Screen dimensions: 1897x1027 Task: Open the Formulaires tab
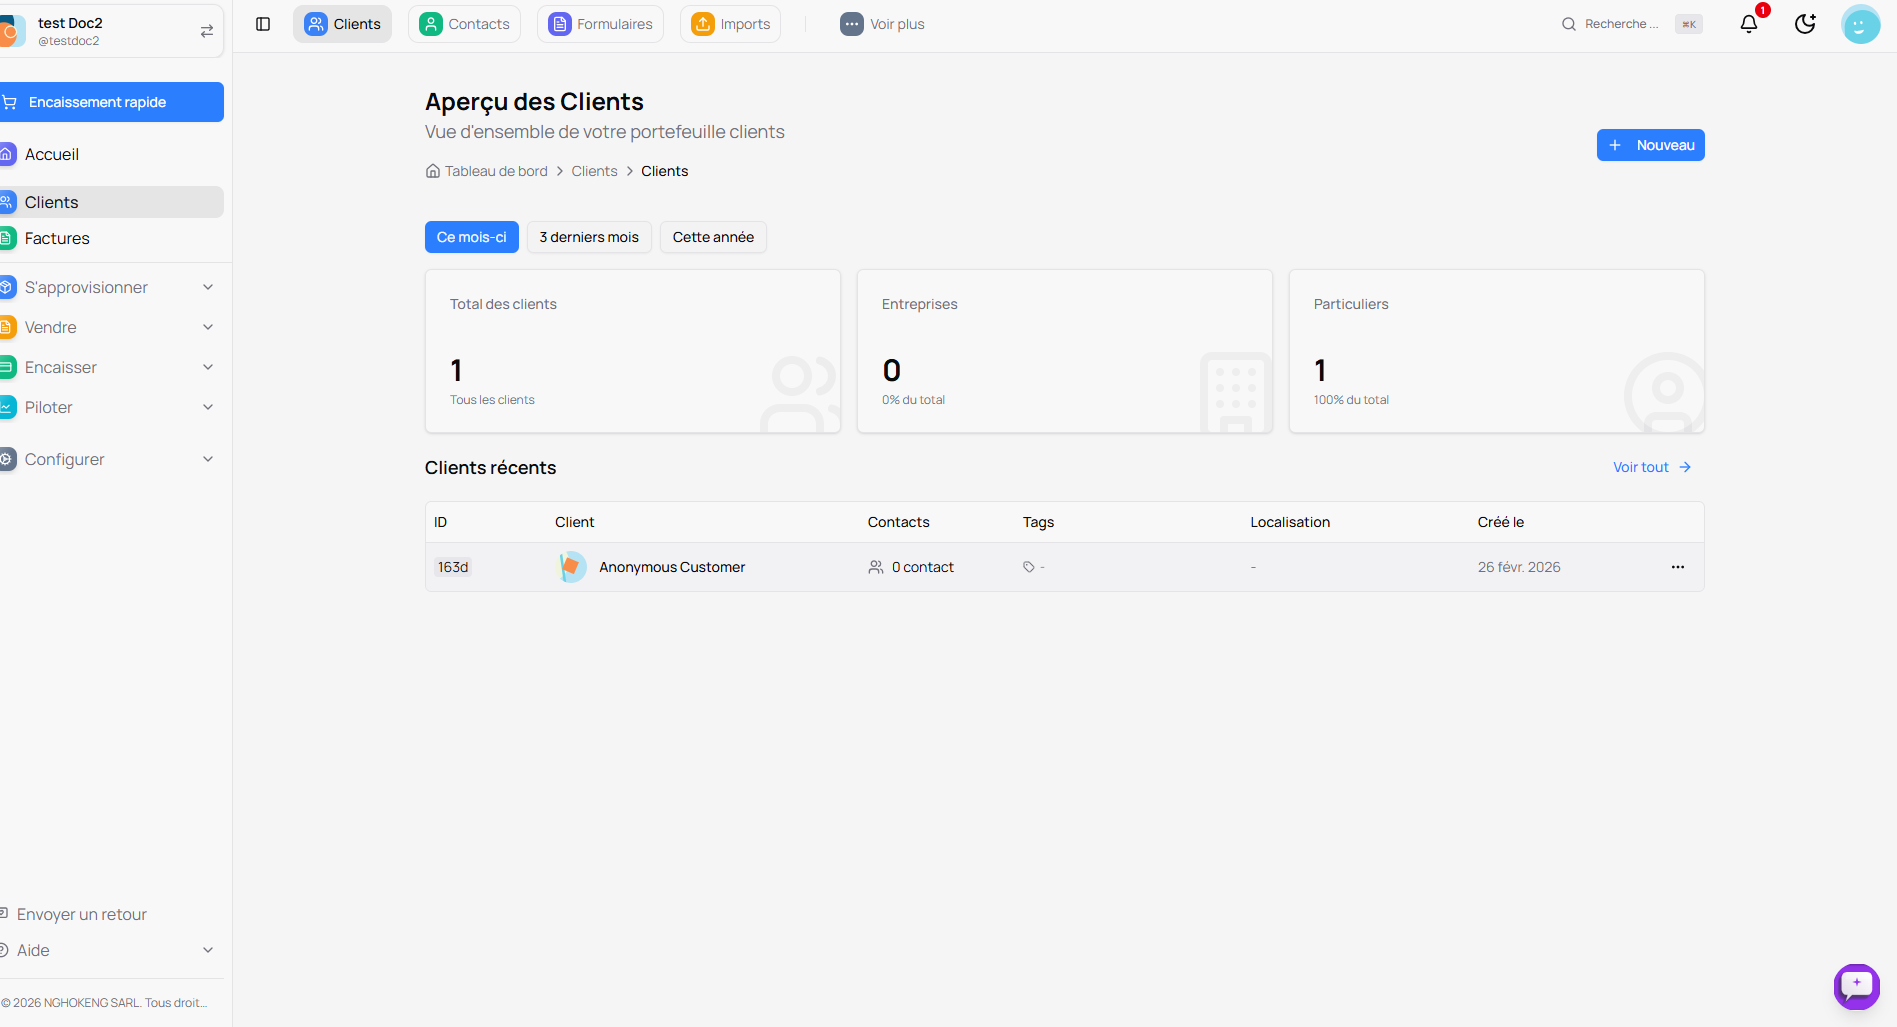point(600,24)
